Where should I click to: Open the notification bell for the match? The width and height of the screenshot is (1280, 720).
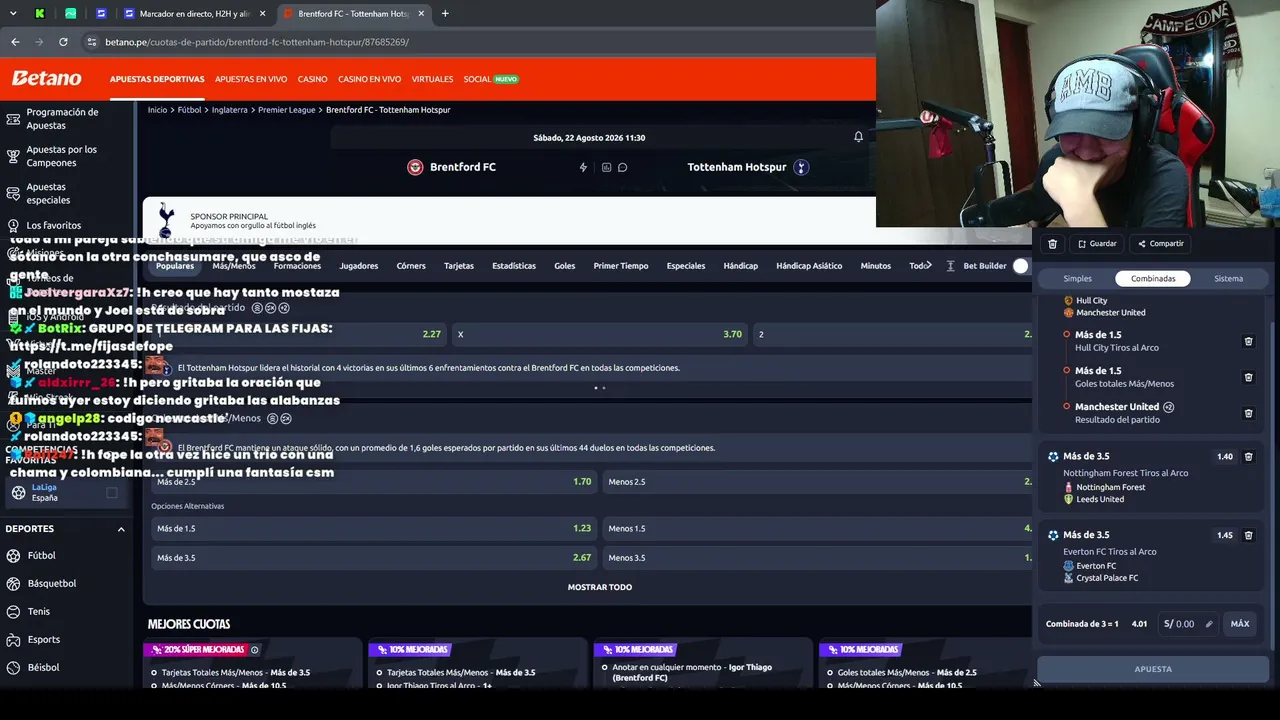point(858,137)
